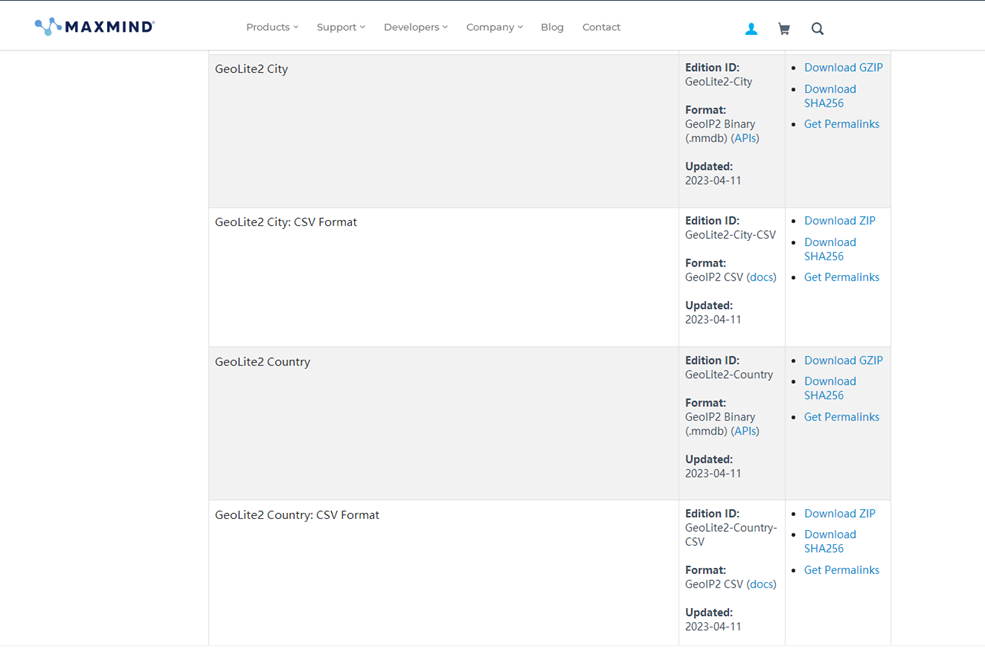
Task: Open the user account icon
Action: click(751, 29)
